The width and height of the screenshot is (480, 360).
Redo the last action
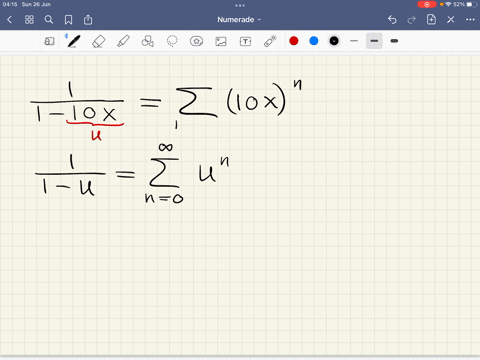coord(412,20)
